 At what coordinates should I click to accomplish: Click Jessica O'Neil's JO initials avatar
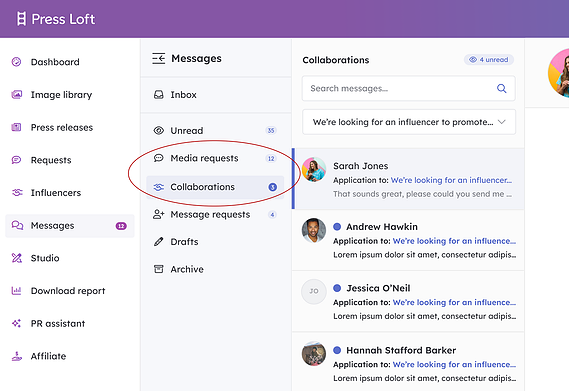[x=314, y=291]
